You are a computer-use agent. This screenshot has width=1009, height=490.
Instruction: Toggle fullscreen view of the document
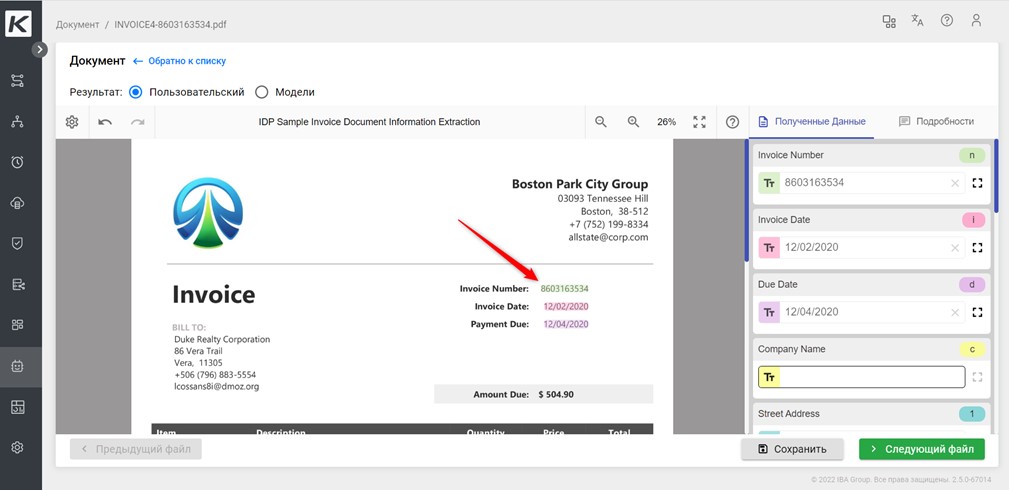[x=699, y=122]
